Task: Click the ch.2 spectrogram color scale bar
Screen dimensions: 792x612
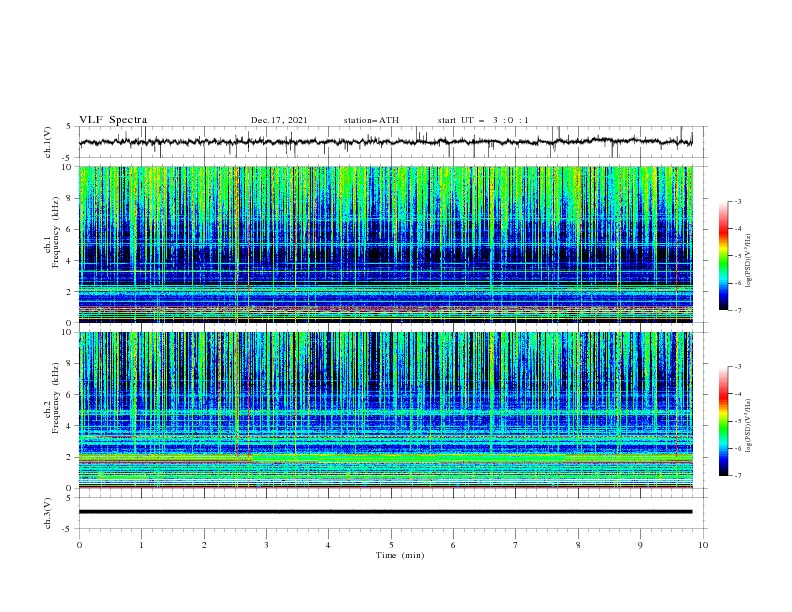Action: tap(723, 421)
